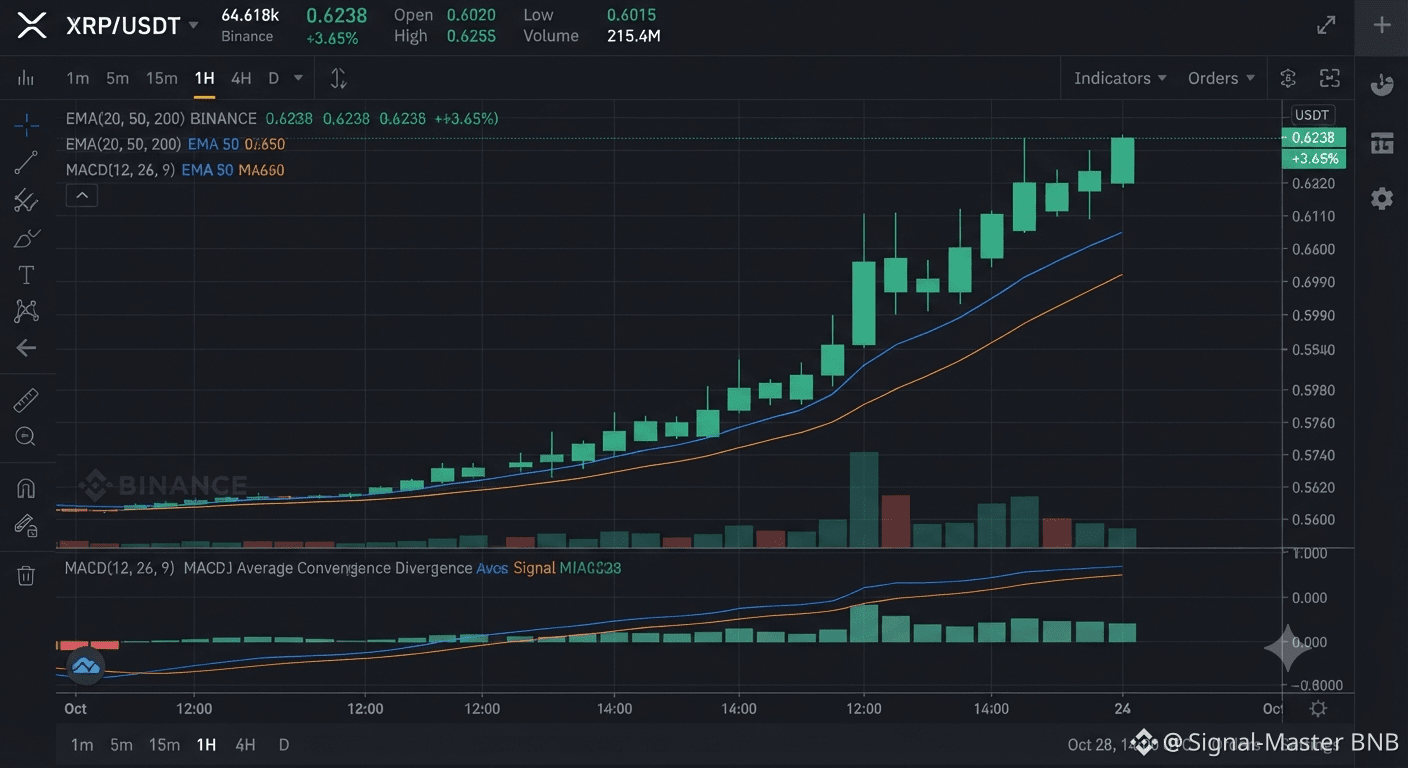
Task: Toggle the magnet snap mode
Action: 26,488
